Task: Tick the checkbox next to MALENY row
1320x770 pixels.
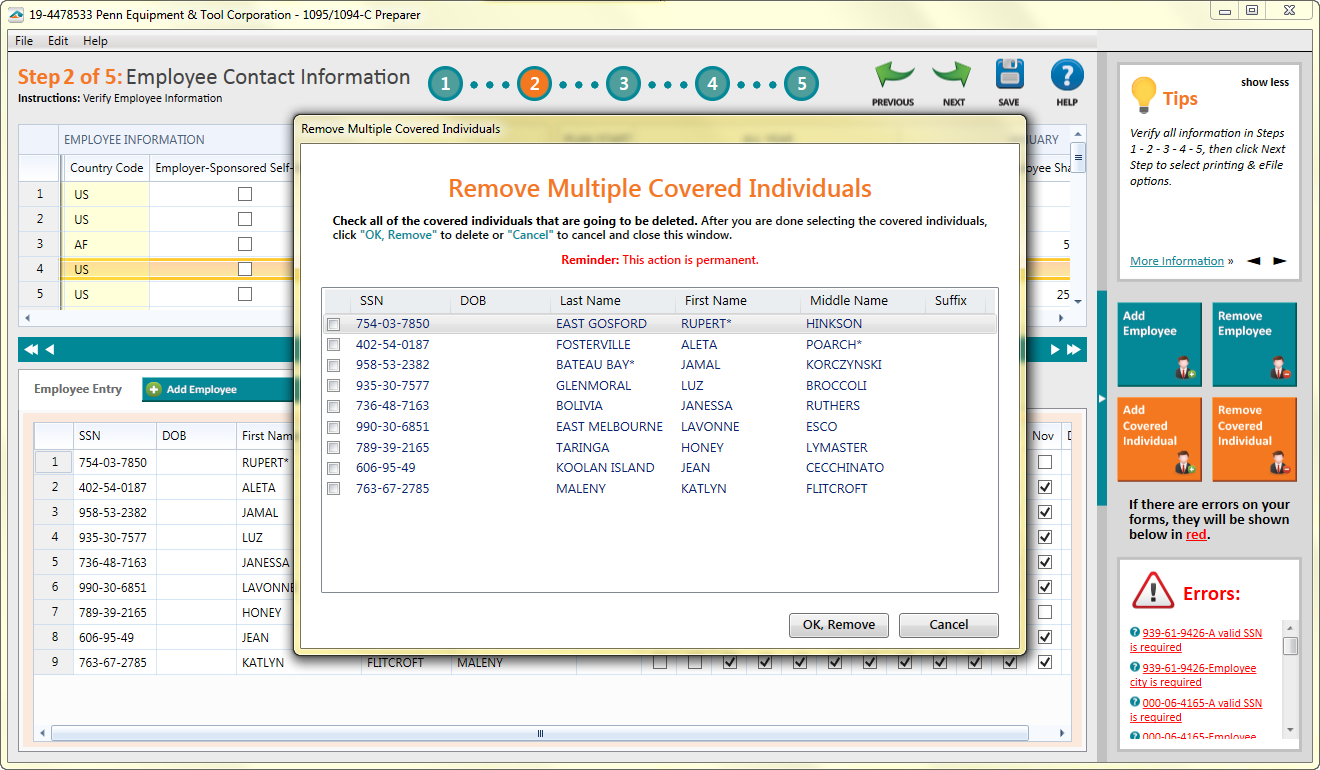Action: click(x=334, y=489)
